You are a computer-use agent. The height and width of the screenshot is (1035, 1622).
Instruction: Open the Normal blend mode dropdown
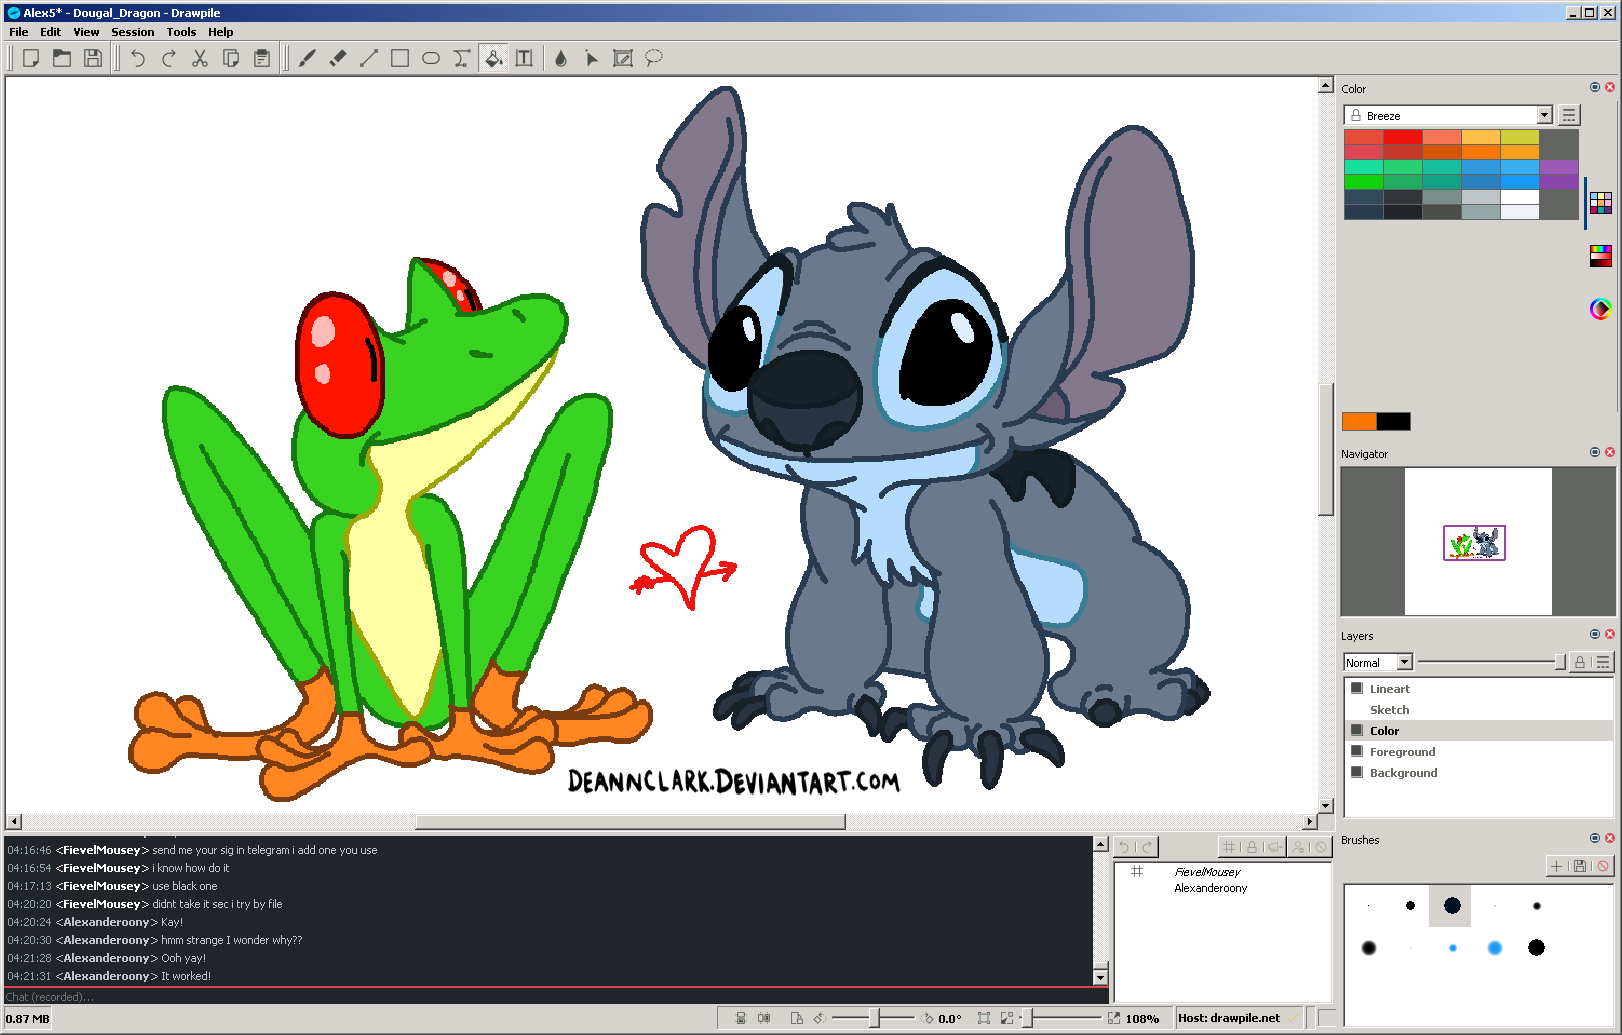[1378, 662]
